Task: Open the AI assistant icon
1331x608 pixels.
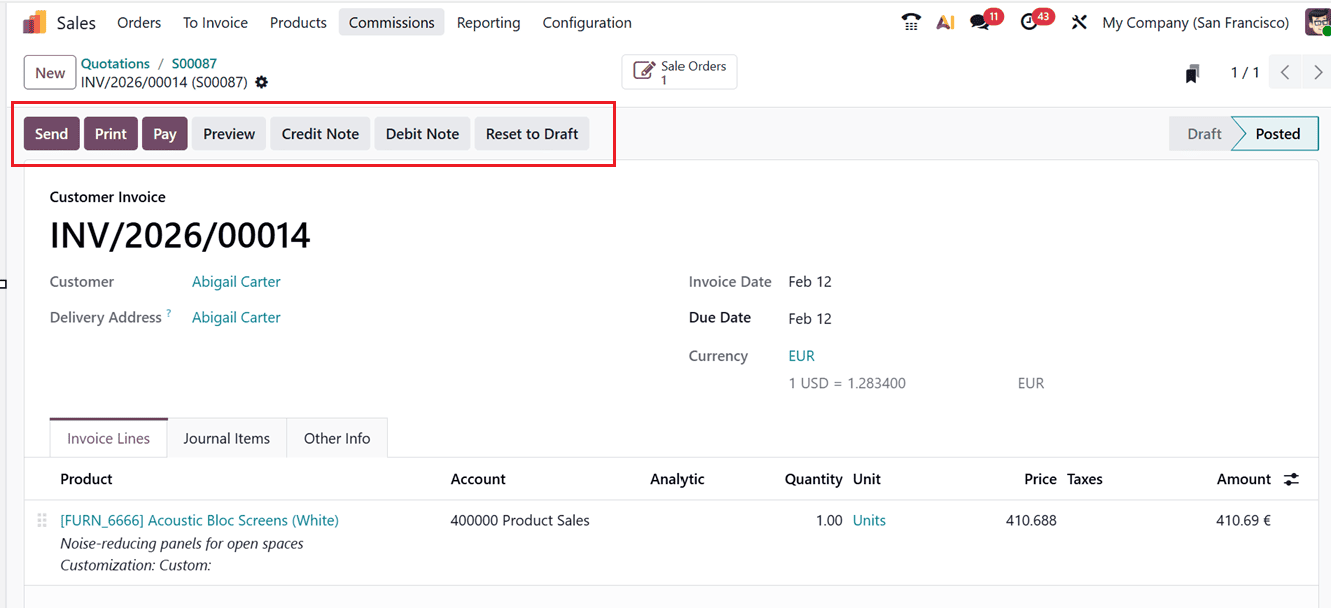Action: point(945,21)
